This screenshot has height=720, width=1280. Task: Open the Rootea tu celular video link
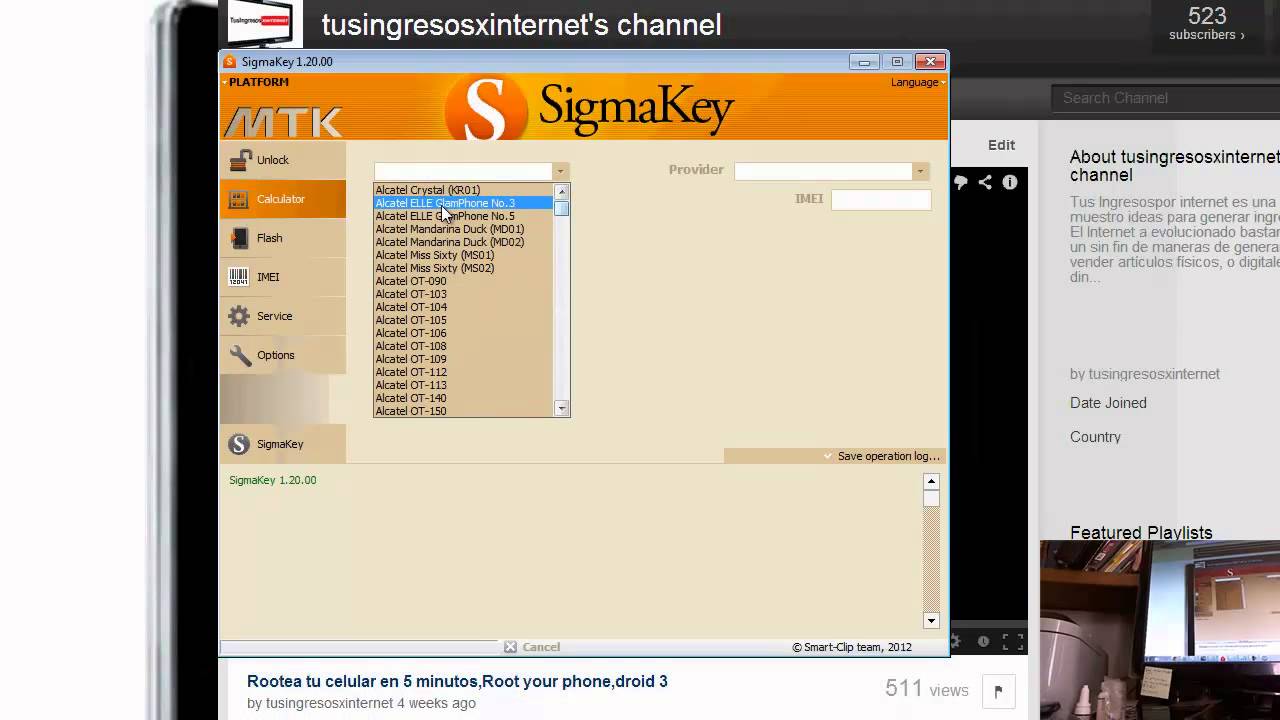457,681
